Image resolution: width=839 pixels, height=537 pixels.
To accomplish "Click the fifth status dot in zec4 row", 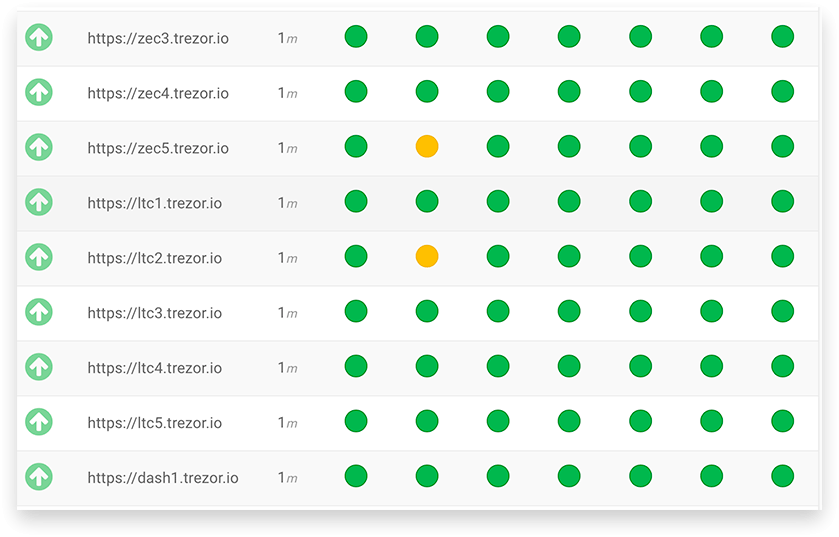I will tap(640, 91).
